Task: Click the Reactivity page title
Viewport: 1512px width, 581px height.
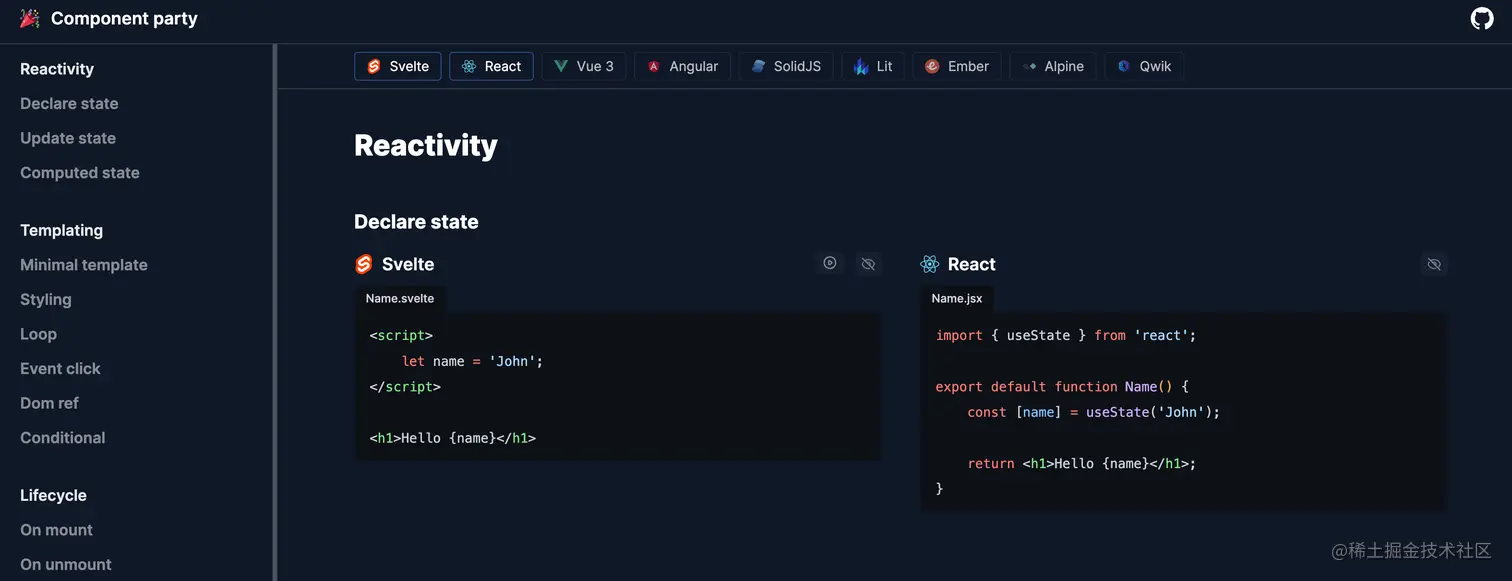Action: pos(426,145)
